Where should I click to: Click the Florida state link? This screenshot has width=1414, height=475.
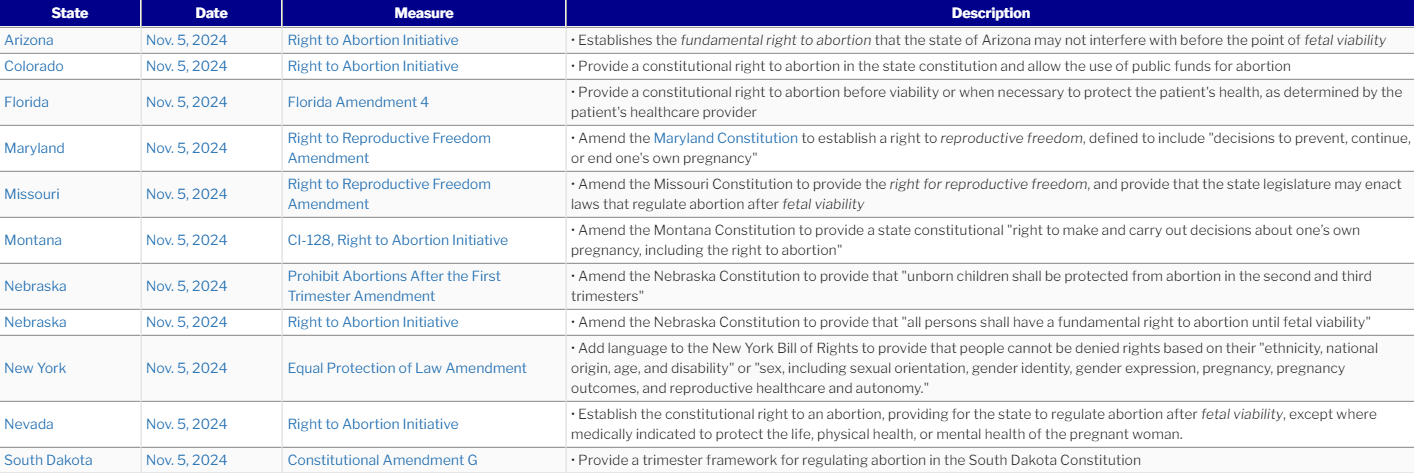point(26,102)
